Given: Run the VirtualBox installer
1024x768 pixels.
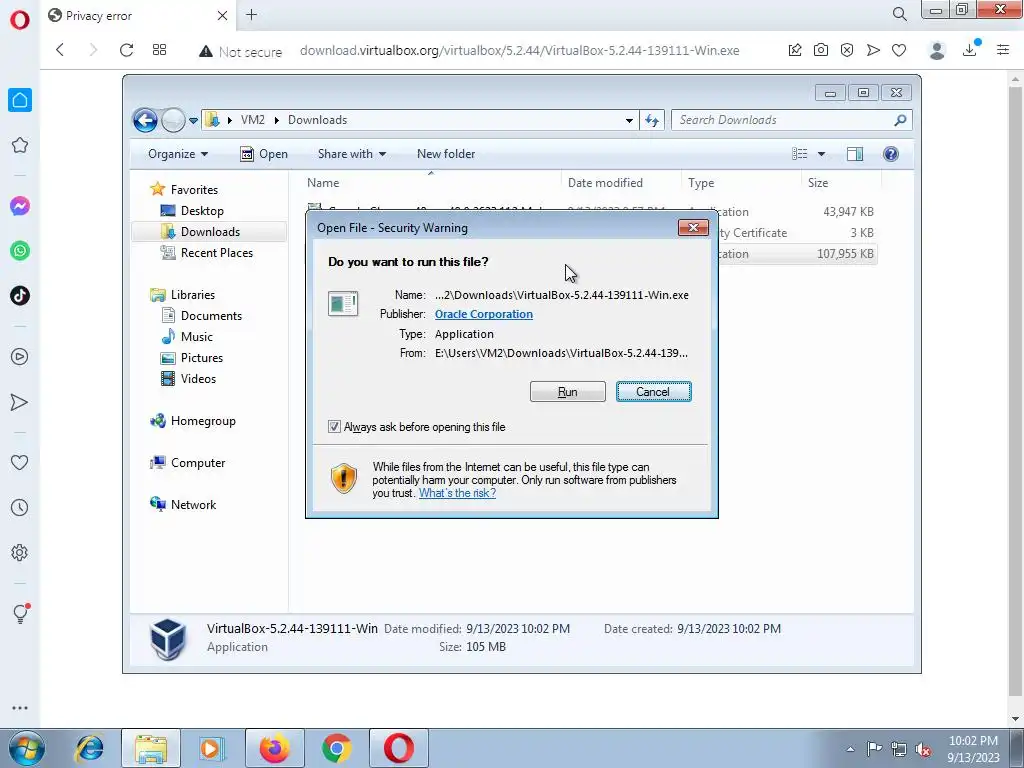Looking at the screenshot, I should [x=568, y=392].
